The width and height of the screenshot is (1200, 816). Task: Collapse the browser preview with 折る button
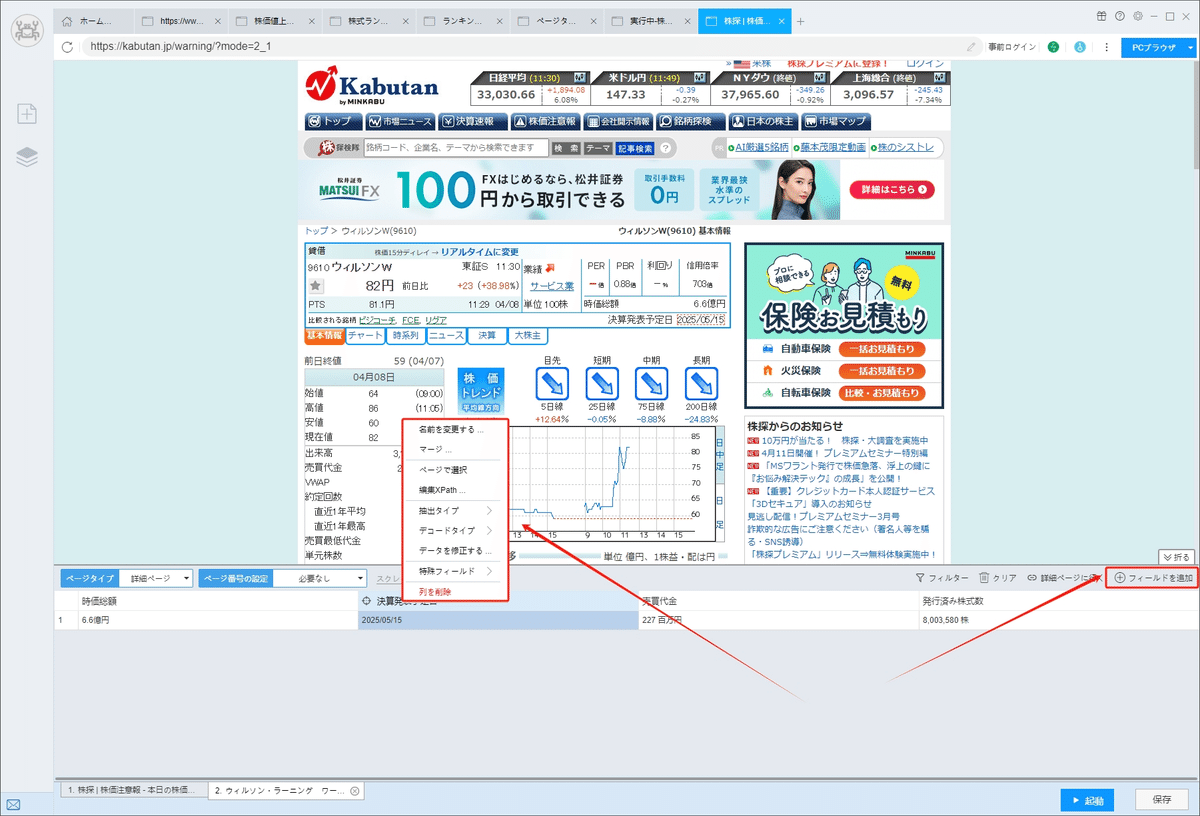point(1175,556)
